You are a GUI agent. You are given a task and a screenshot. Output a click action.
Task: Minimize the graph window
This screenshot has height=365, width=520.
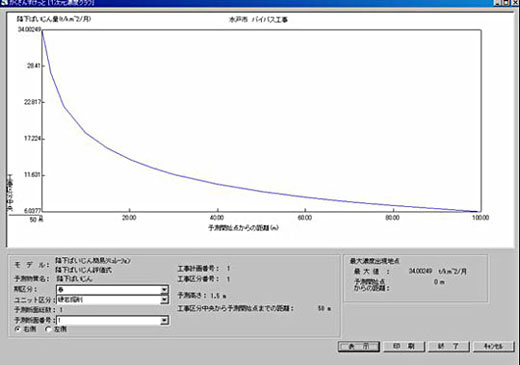click(497, 3)
